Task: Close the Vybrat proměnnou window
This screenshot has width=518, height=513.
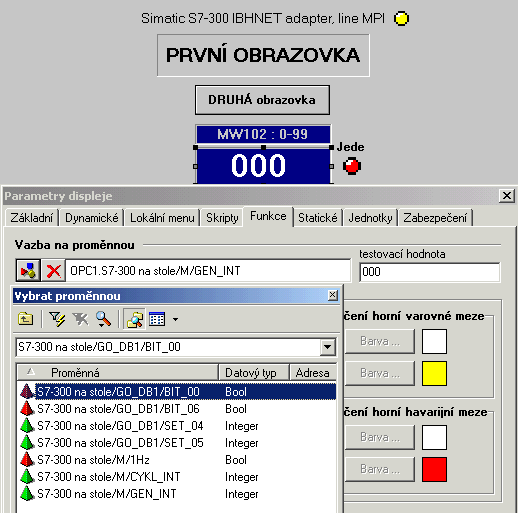Action: 332,295
